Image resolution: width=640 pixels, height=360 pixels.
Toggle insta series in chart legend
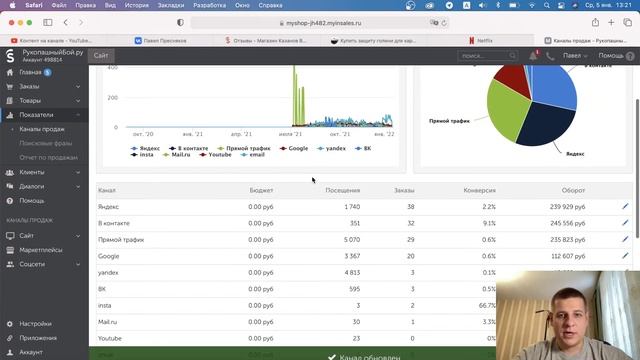[142, 155]
